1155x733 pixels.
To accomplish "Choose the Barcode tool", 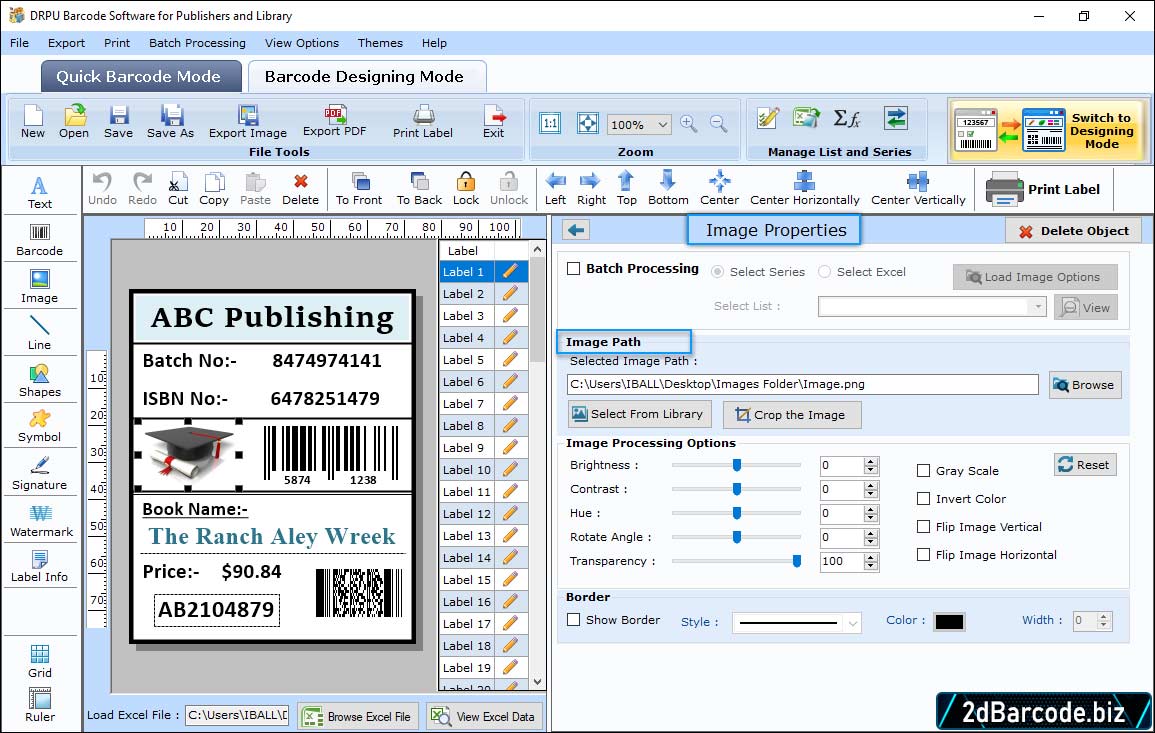I will [x=40, y=240].
